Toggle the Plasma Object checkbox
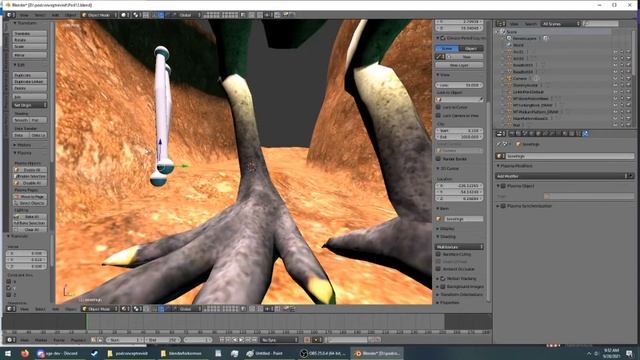 (x=503, y=186)
